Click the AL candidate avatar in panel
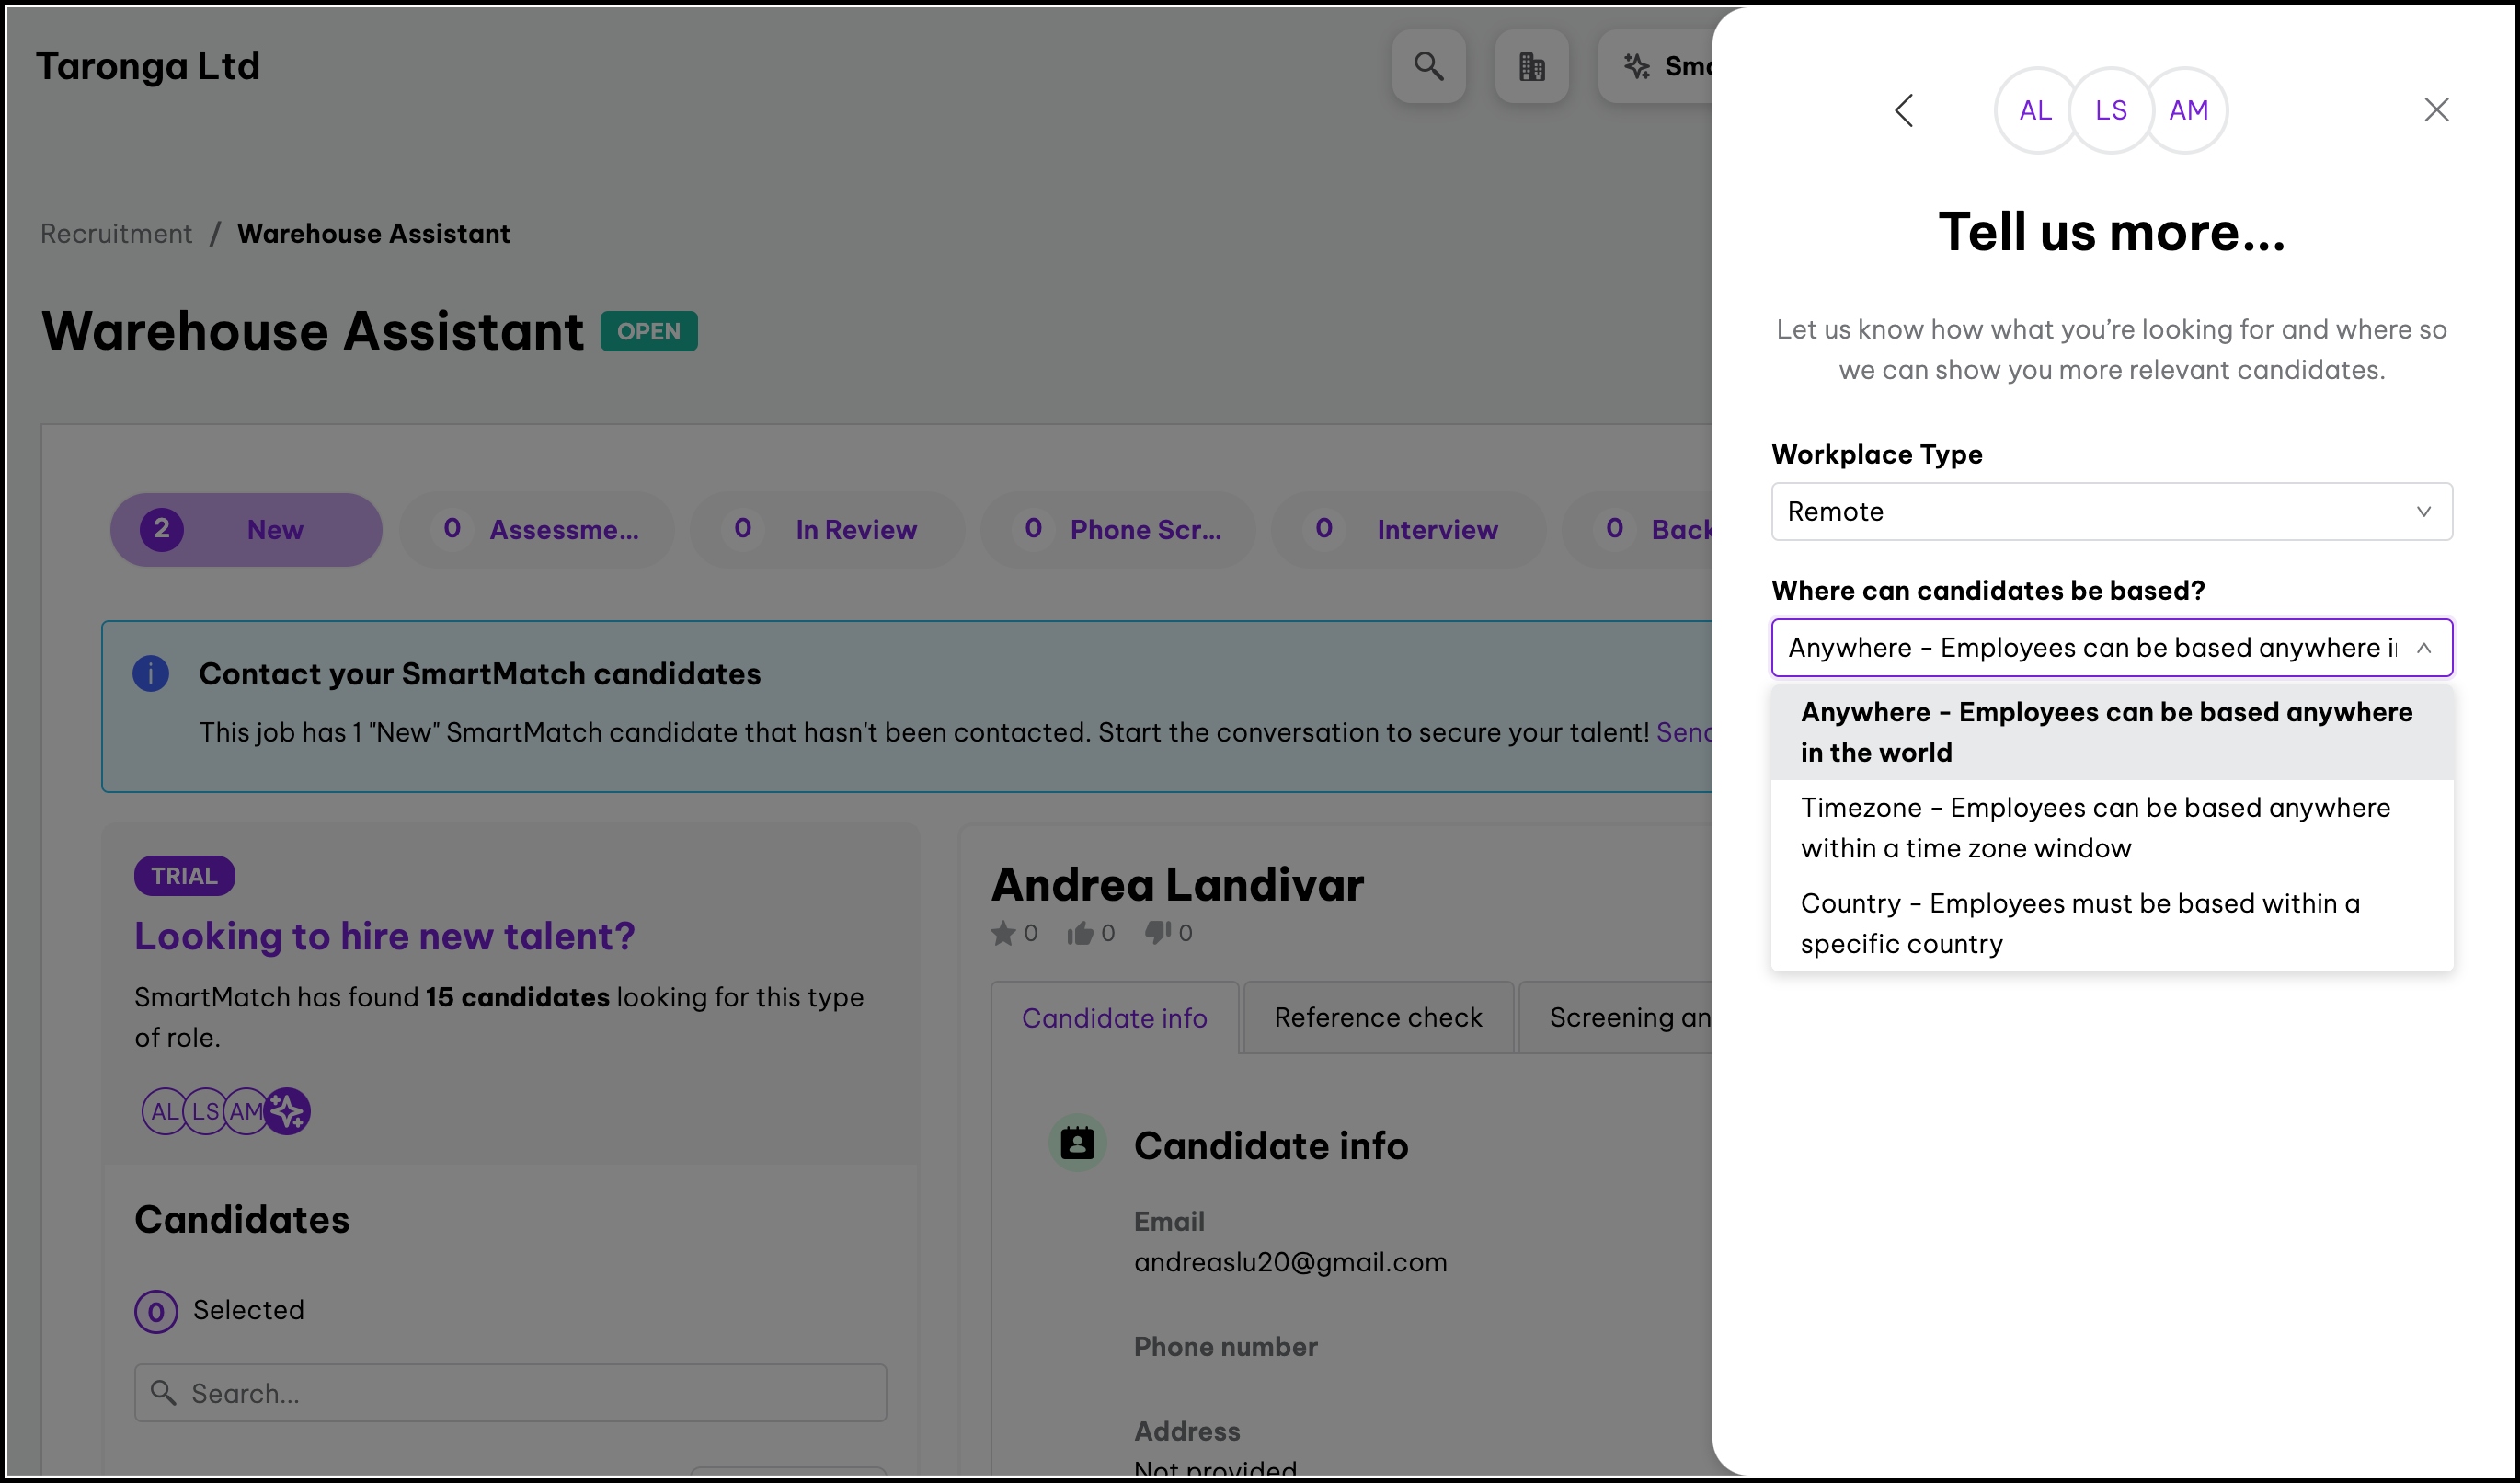This screenshot has width=2520, height=1483. pos(2034,110)
